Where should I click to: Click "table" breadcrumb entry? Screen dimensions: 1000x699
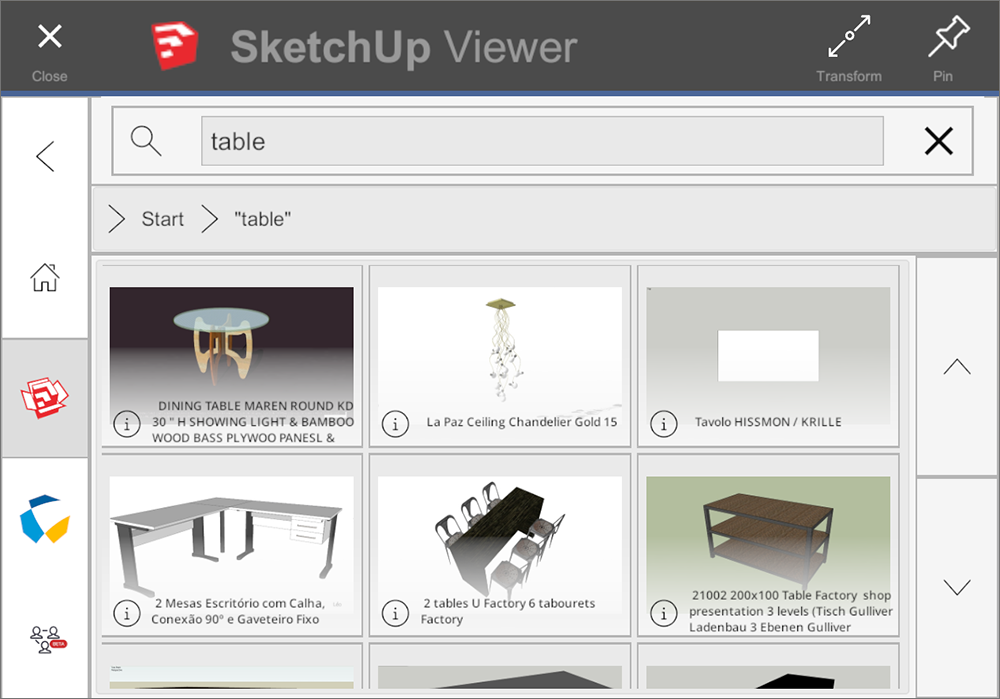pyautogui.click(x=262, y=219)
